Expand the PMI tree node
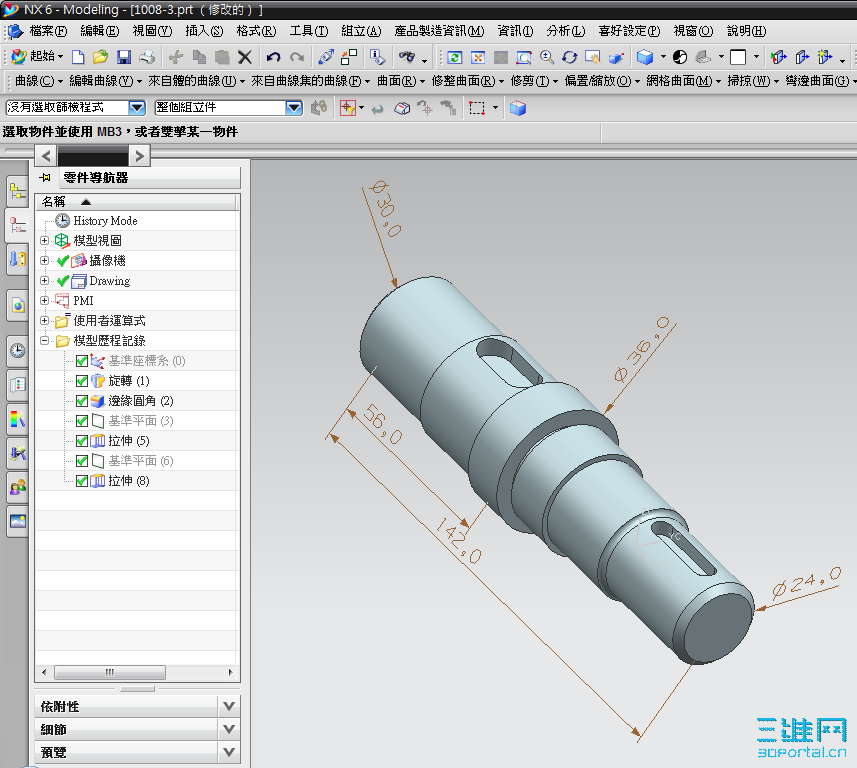 45,301
